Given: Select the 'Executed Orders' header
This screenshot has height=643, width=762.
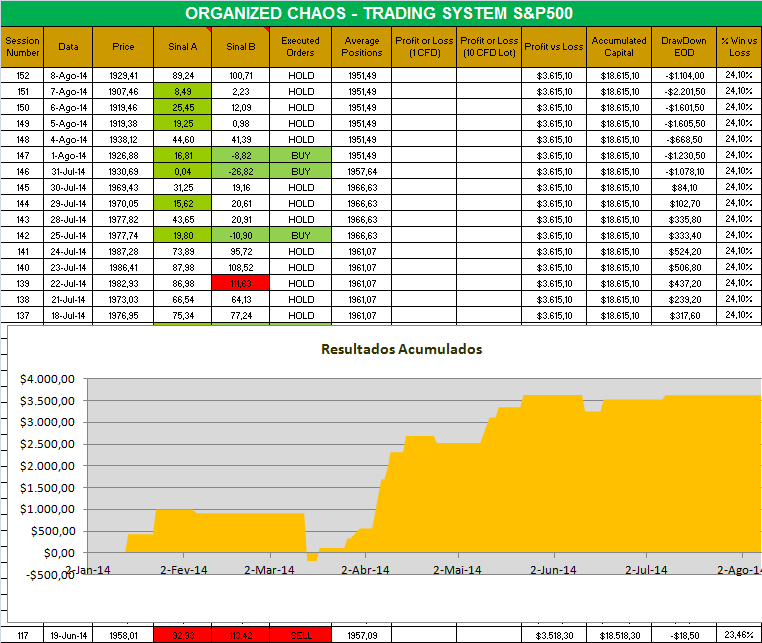Looking at the screenshot, I should coord(300,47).
